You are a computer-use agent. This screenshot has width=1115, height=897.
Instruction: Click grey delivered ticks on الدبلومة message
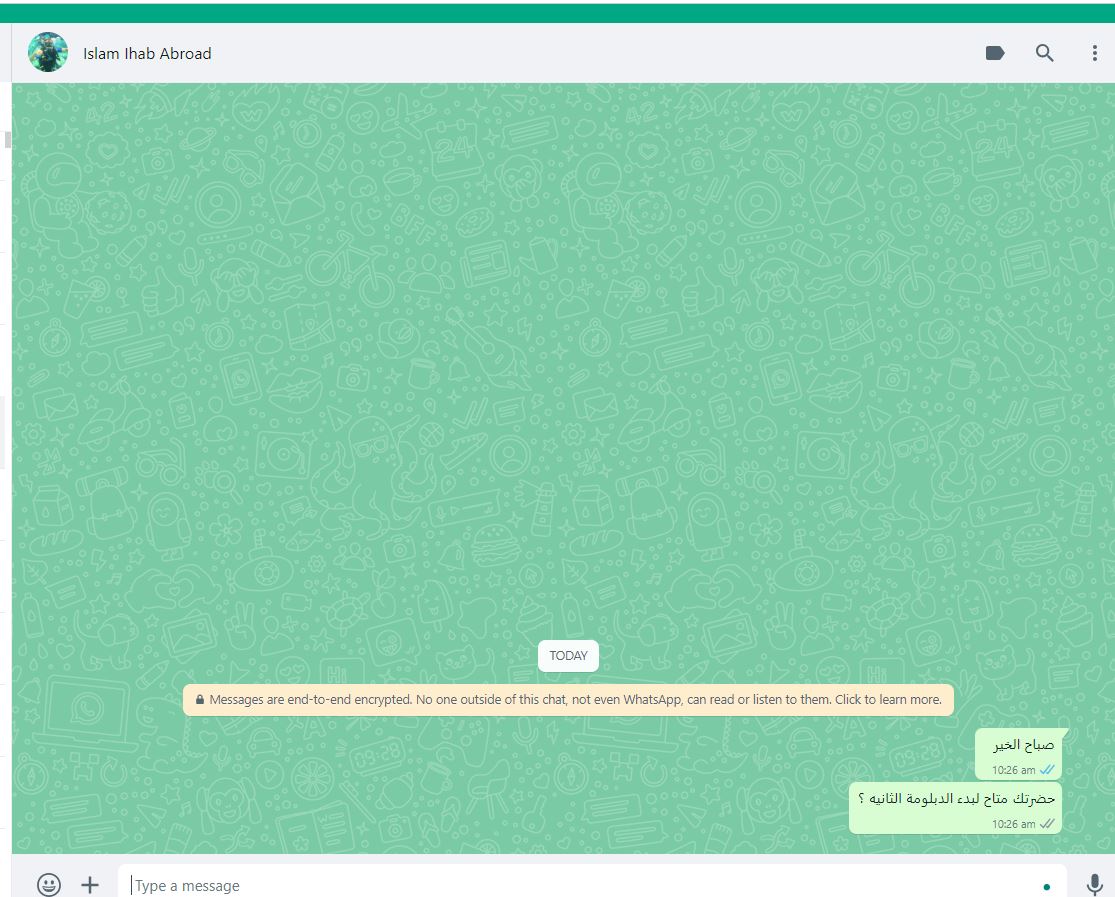pos(1047,824)
